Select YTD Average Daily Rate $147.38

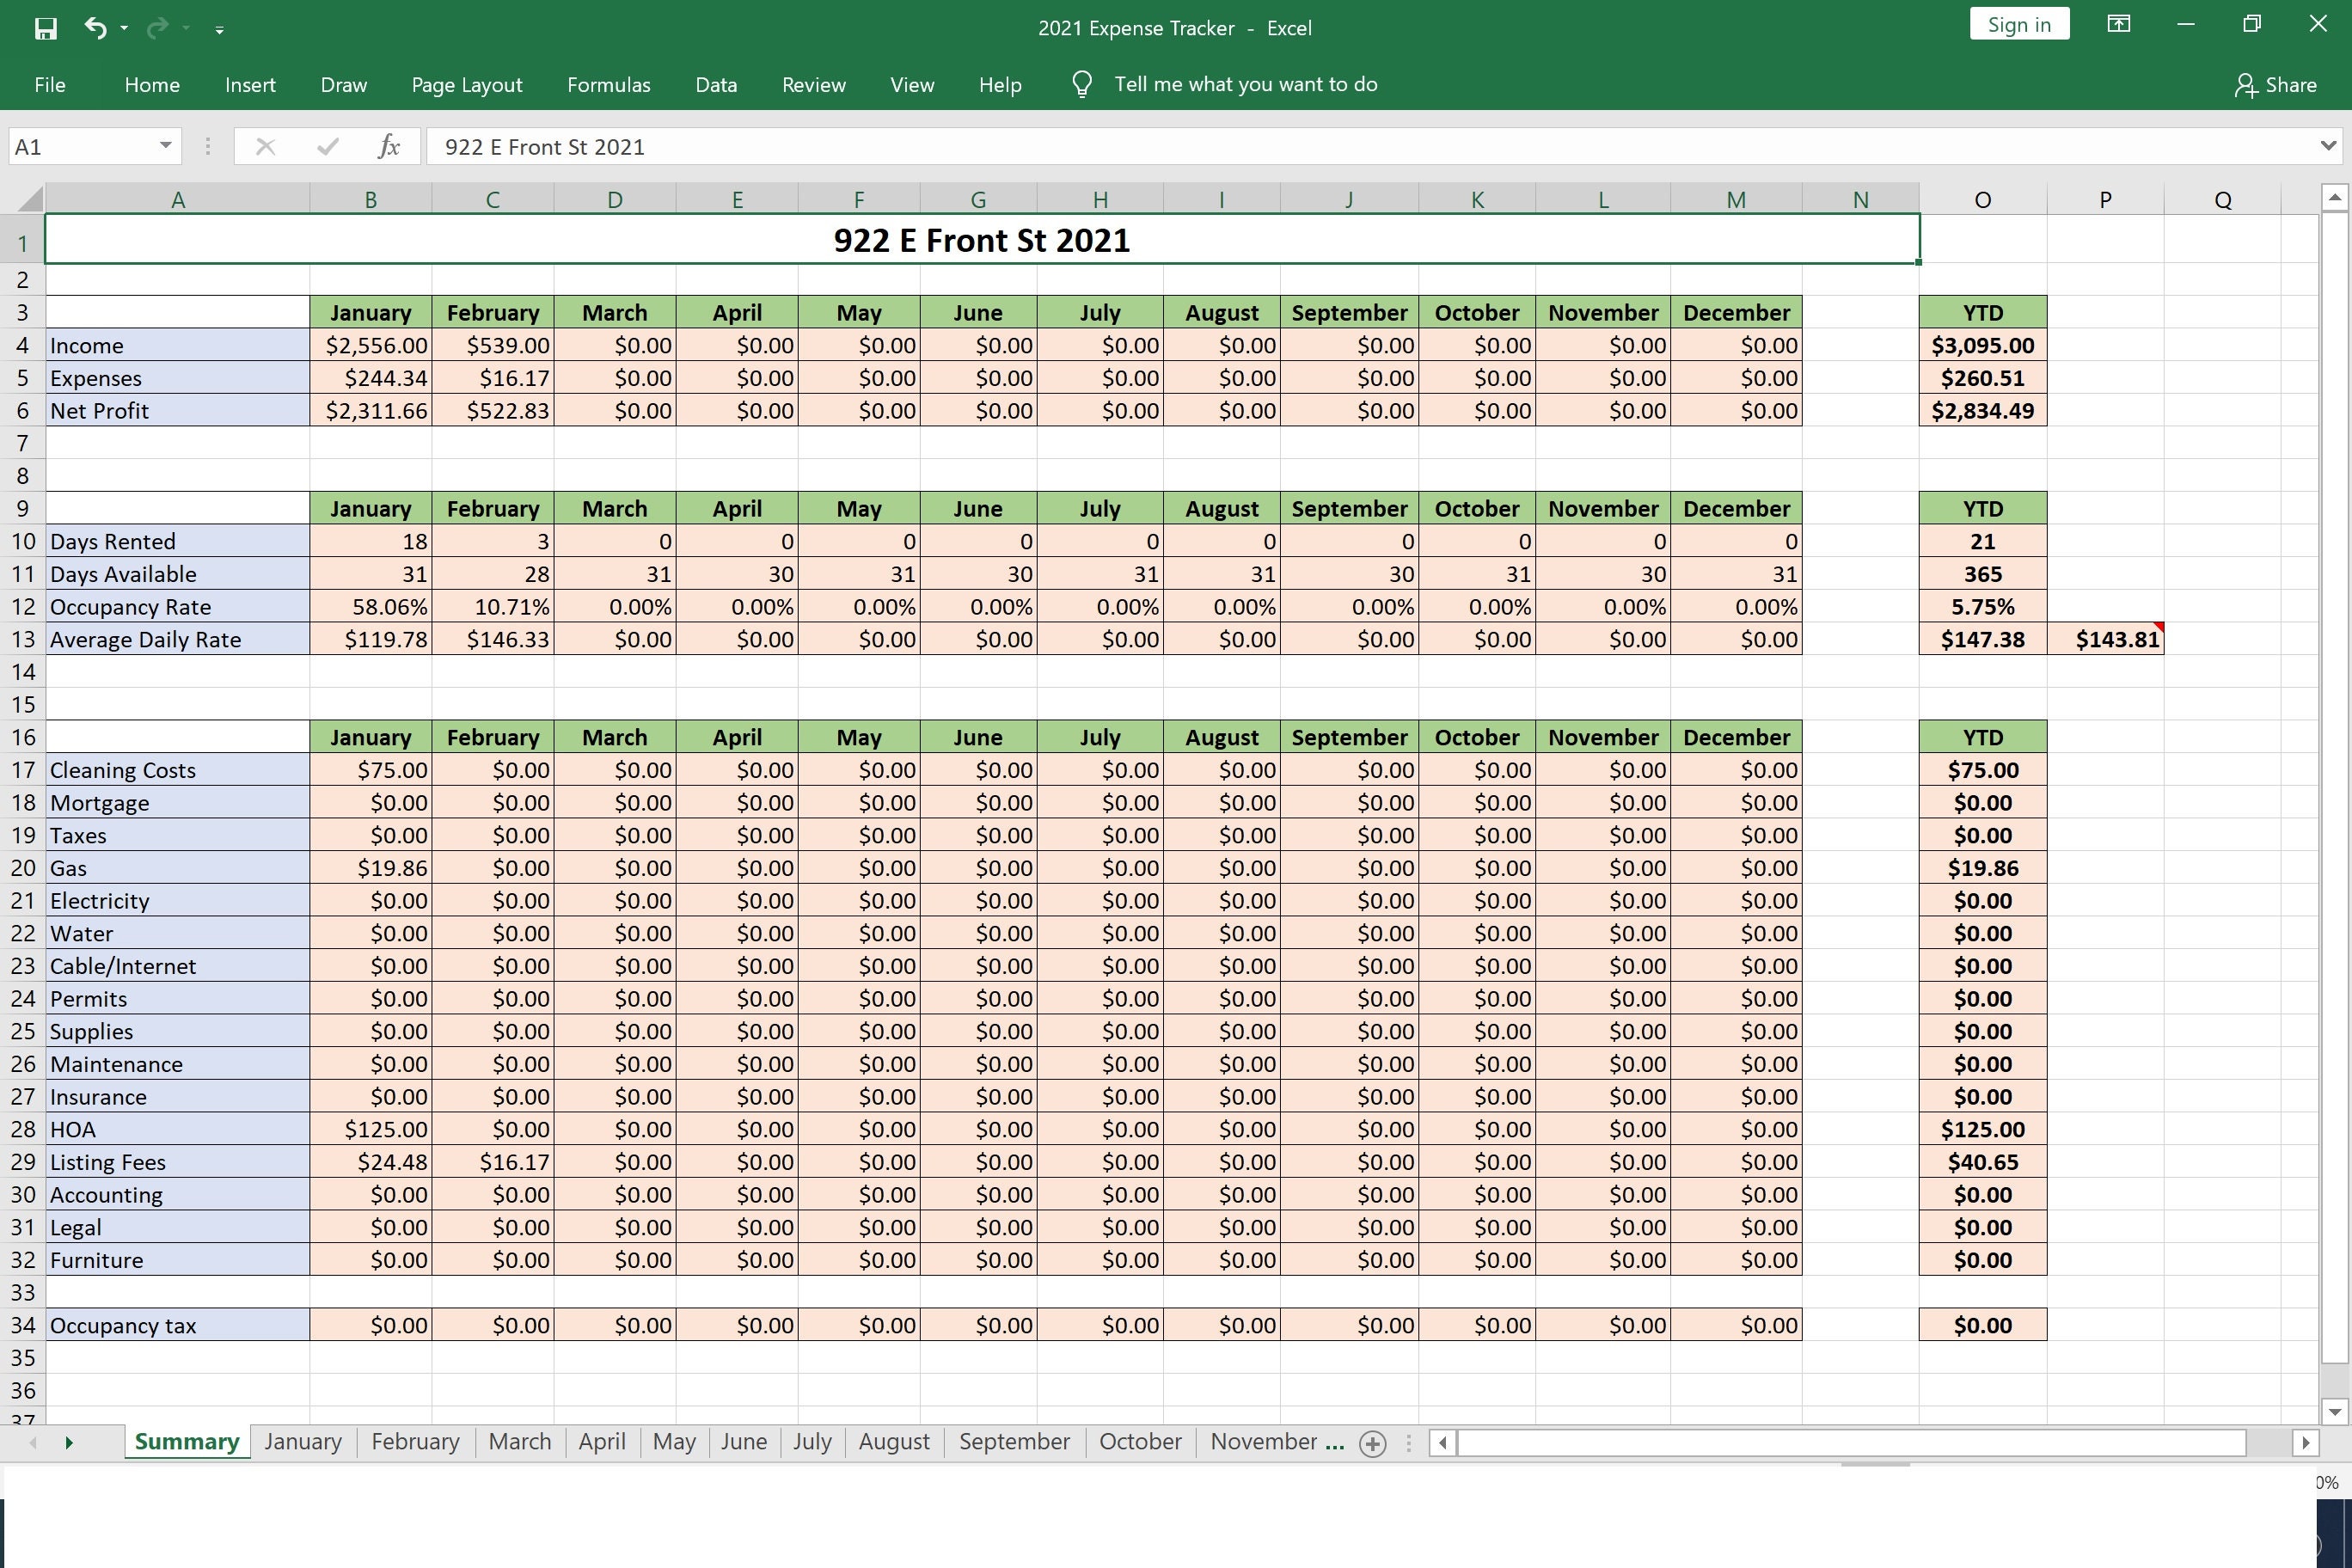(1982, 639)
